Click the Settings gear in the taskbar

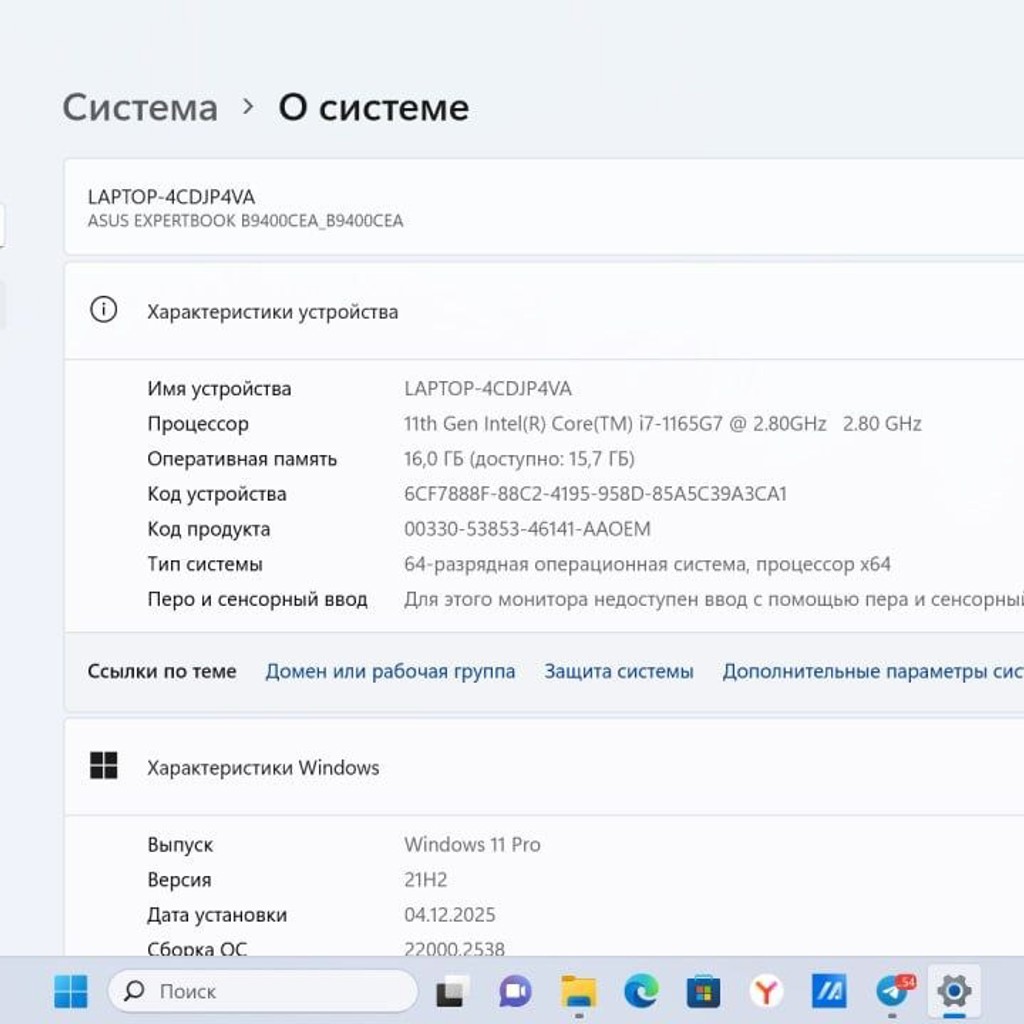tap(954, 991)
